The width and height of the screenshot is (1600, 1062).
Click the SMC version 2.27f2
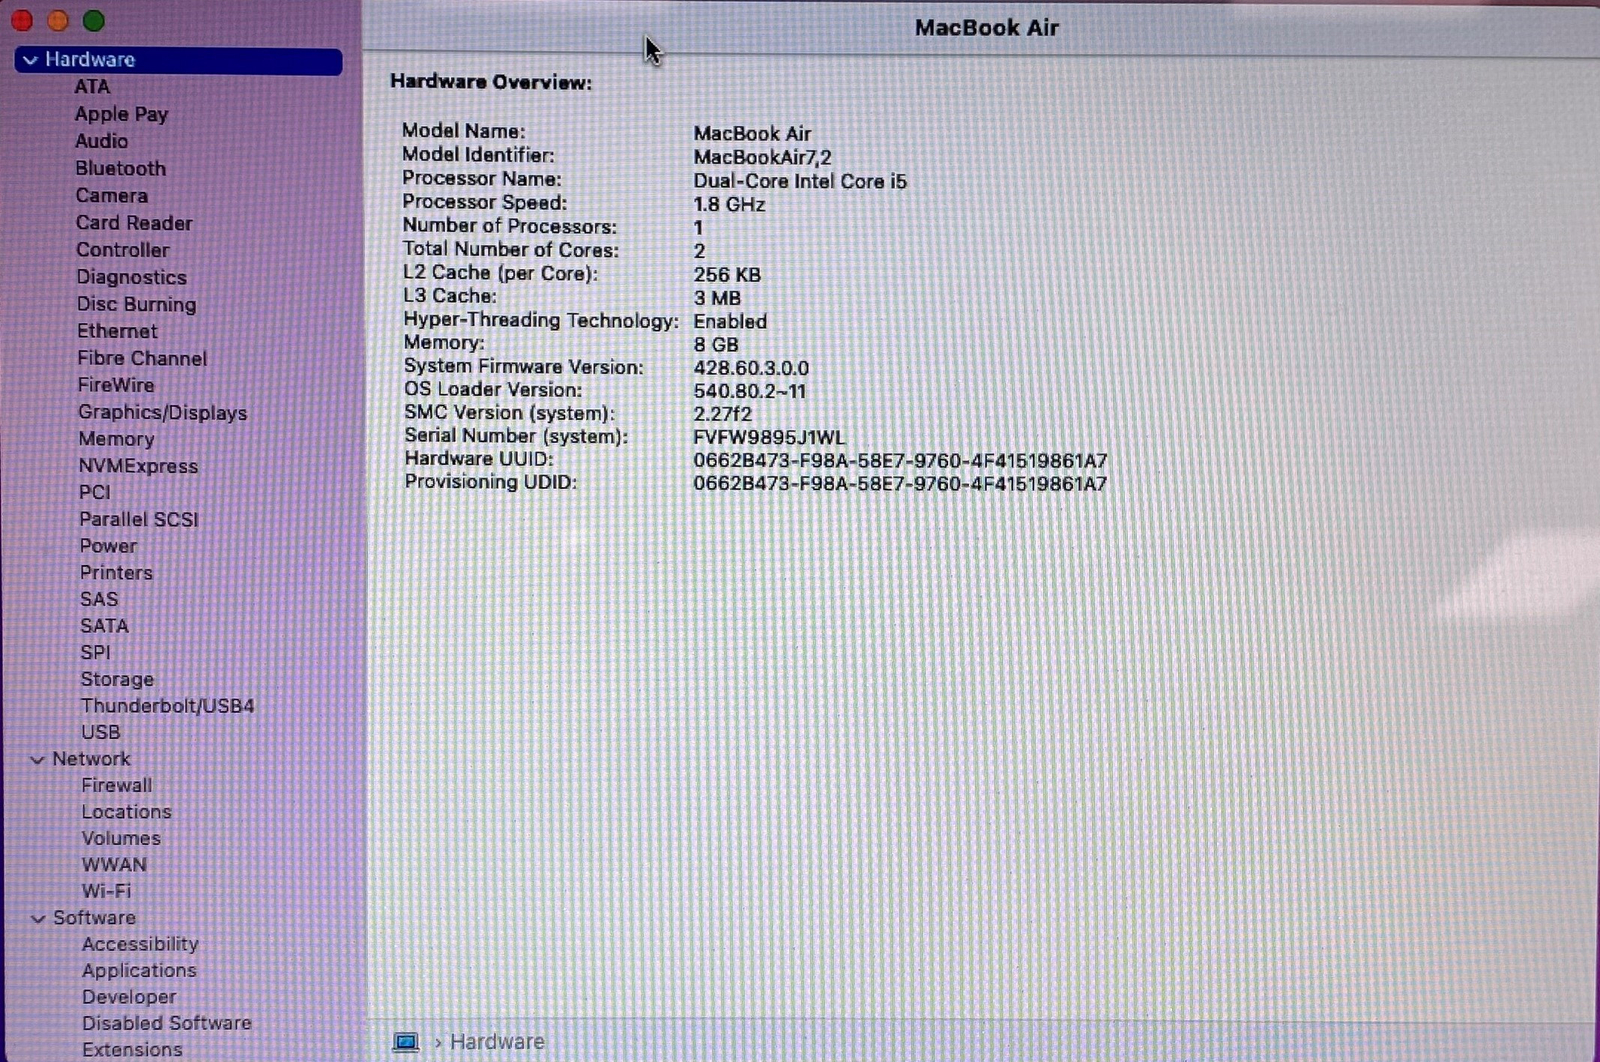[722, 415]
